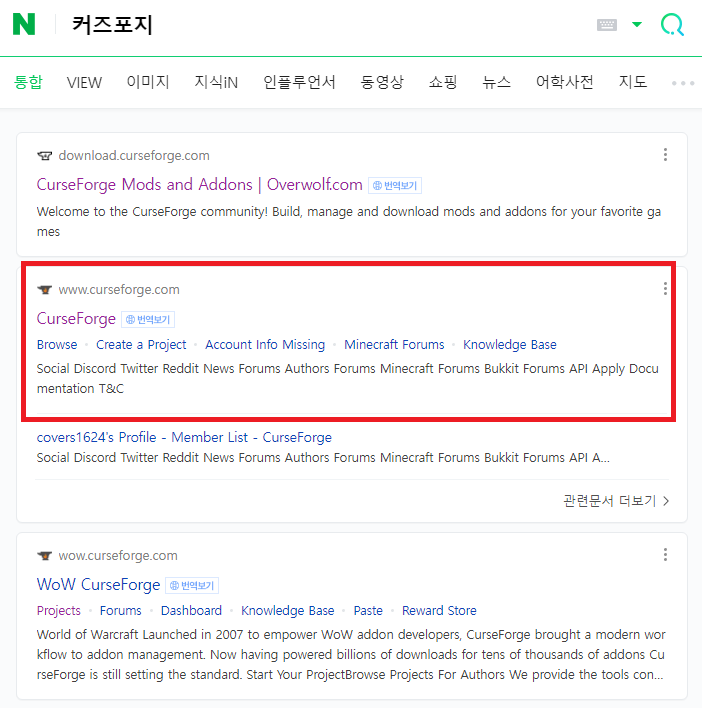702x708 pixels.
Task: Open the Create a Project sublink
Action: point(141,345)
